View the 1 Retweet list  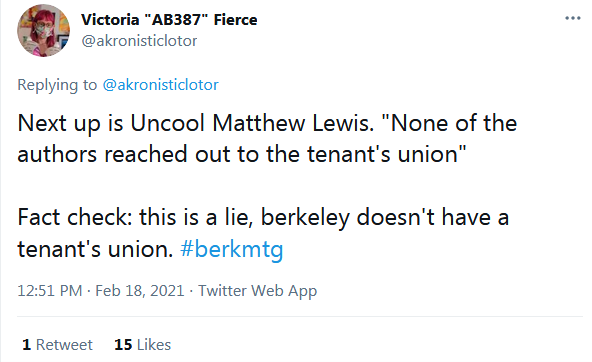point(57,345)
